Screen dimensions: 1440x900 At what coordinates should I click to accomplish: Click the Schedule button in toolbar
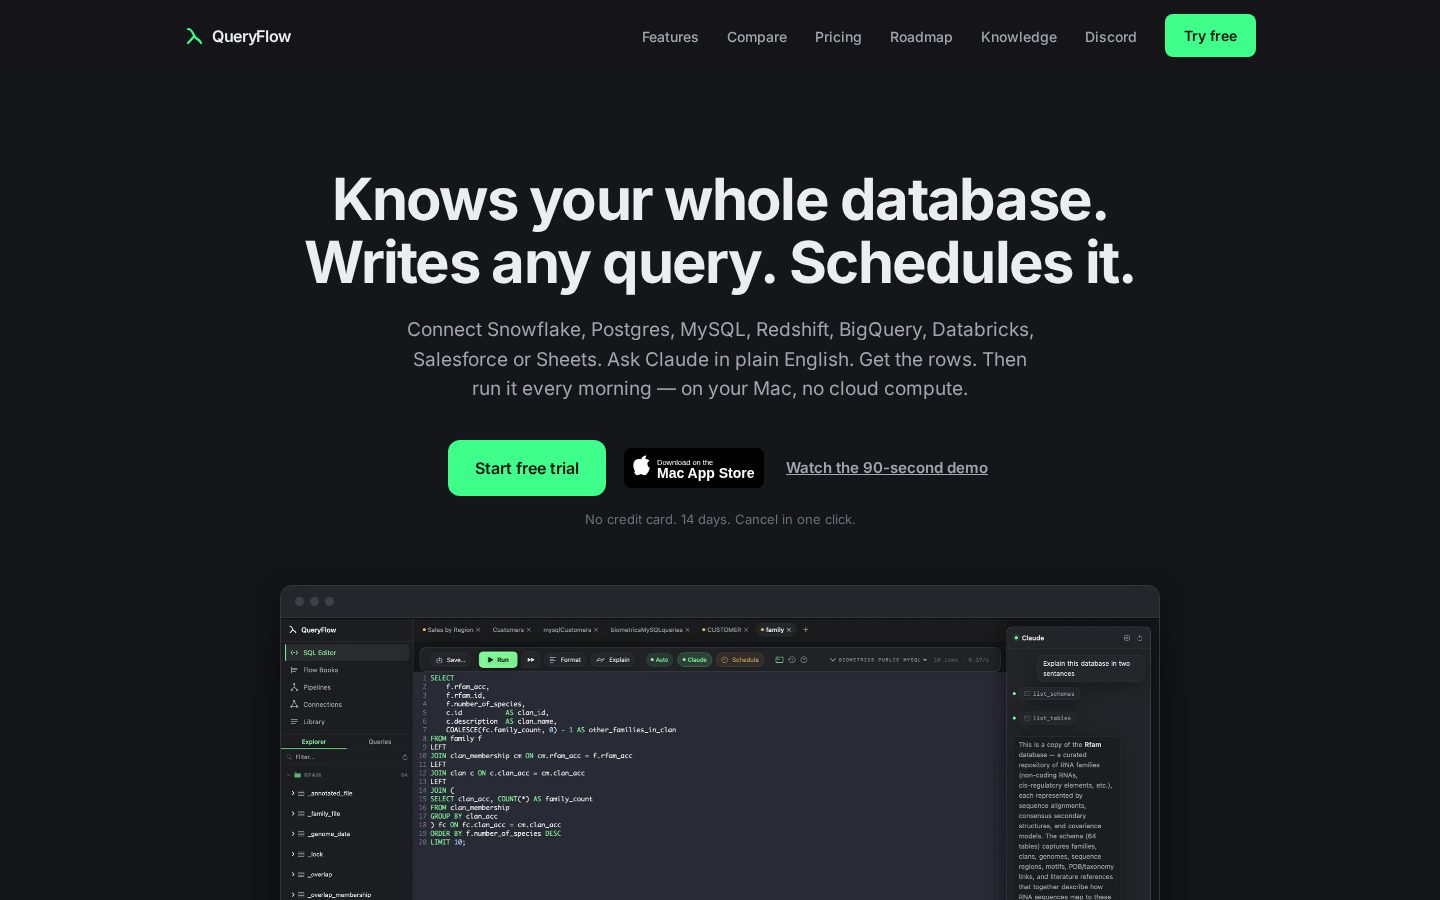(x=740, y=660)
